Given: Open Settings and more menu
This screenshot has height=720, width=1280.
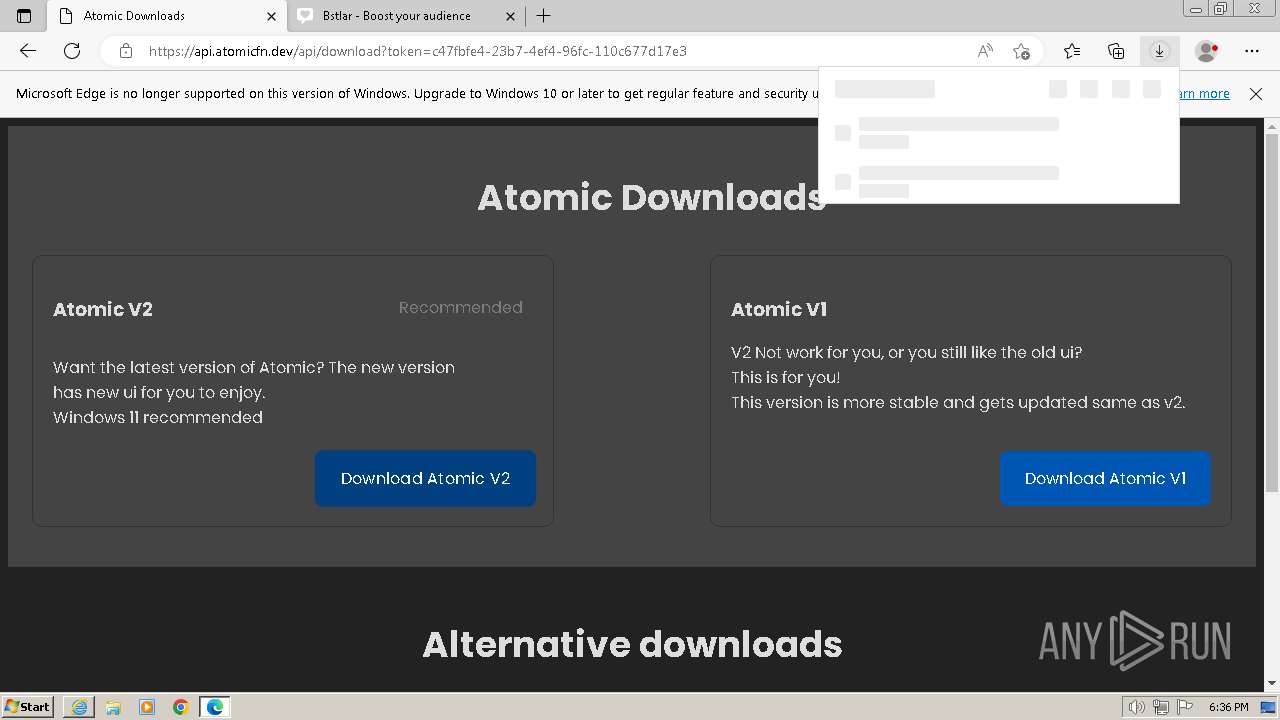Looking at the screenshot, I should pos(1252,51).
